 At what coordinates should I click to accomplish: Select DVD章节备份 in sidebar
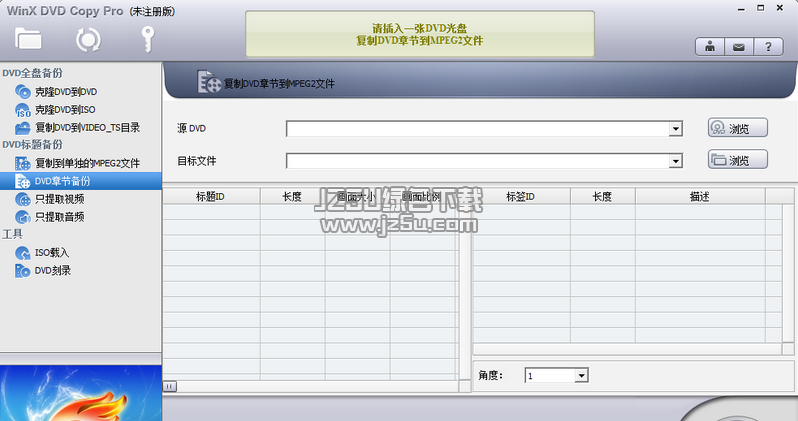click(80, 181)
